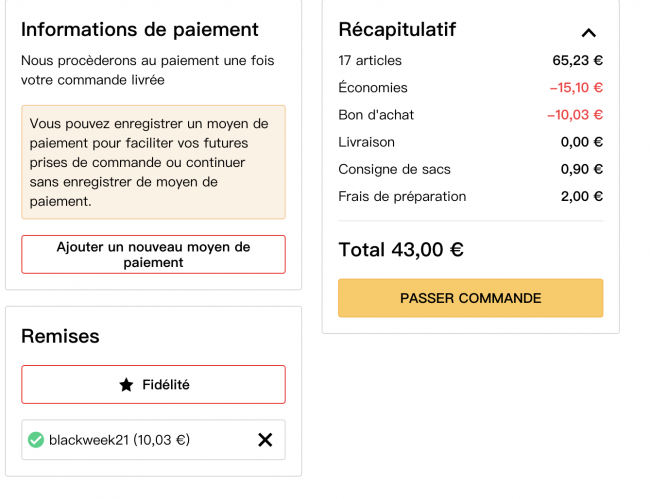Viewport: 650px width, 499px height.
Task: Select the blackweek21 (10,03 €) coupon text
Action: (x=119, y=440)
